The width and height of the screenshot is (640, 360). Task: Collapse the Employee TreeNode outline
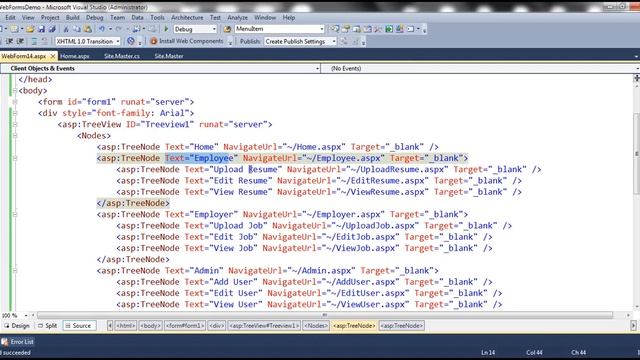(x=15, y=158)
